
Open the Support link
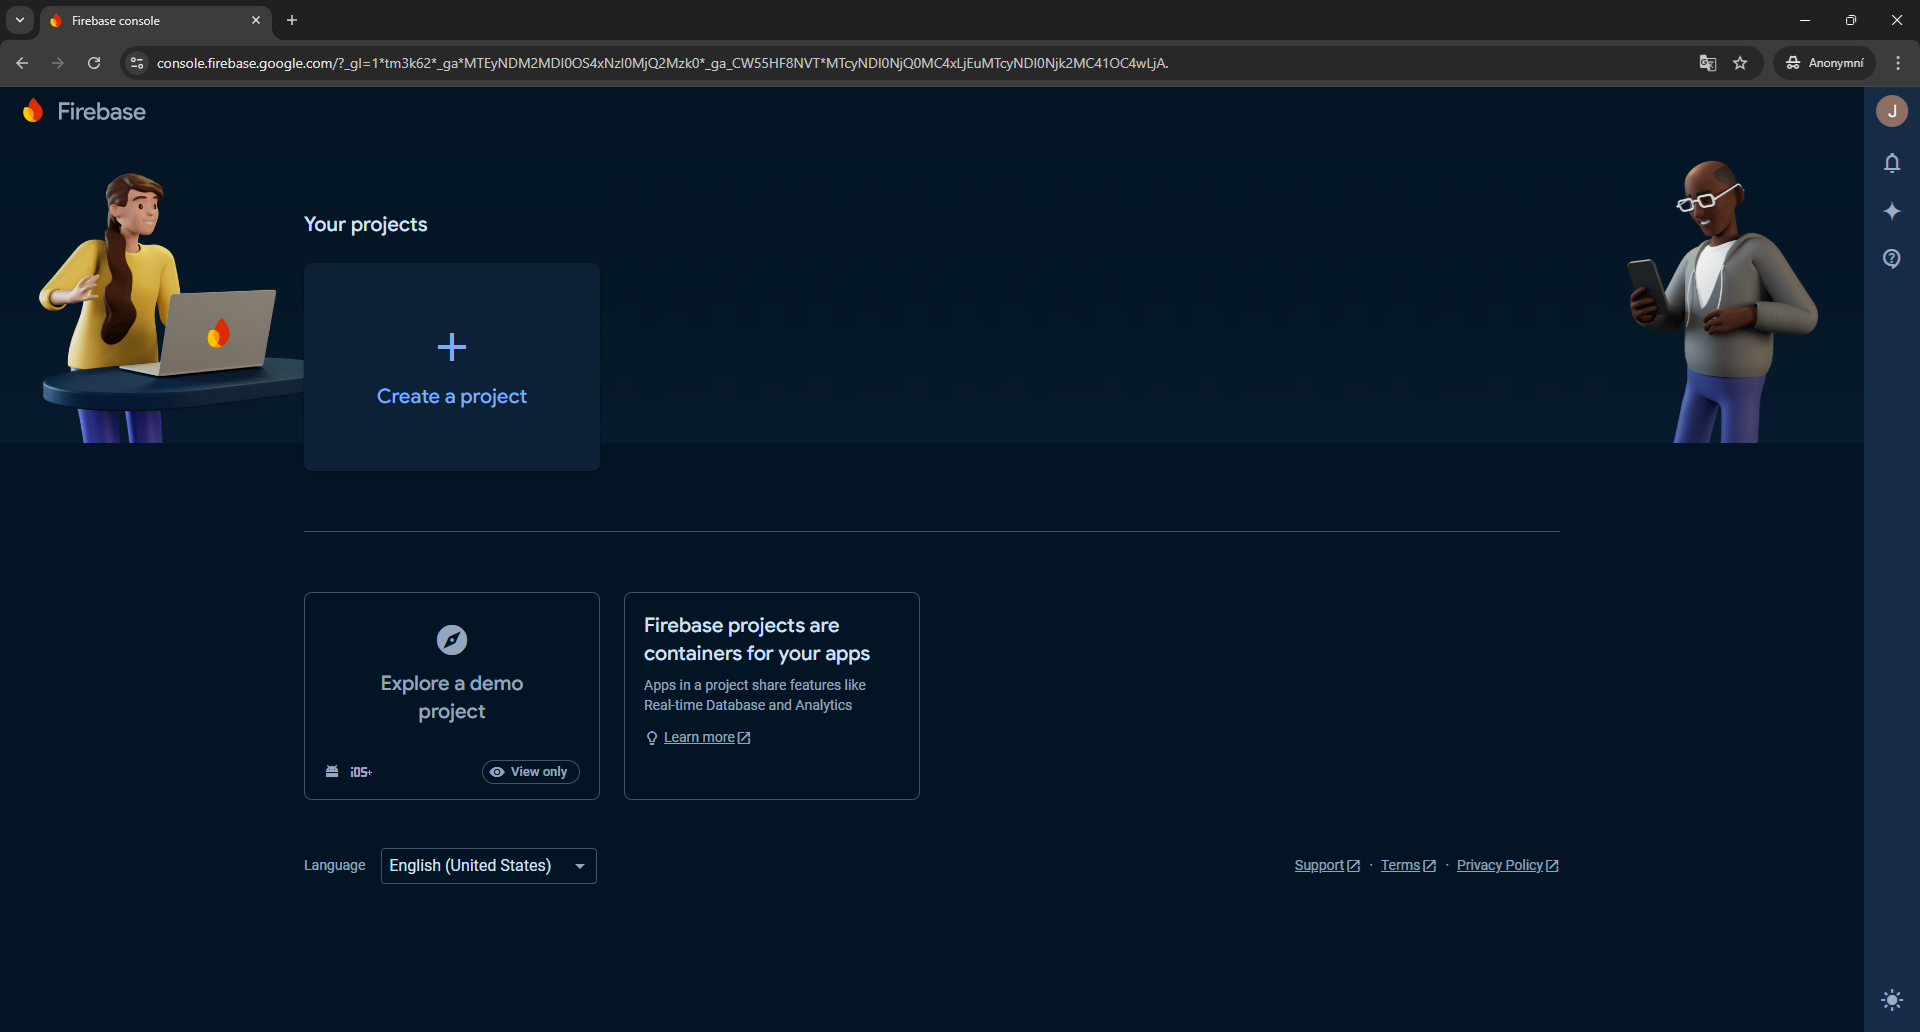click(x=1319, y=866)
